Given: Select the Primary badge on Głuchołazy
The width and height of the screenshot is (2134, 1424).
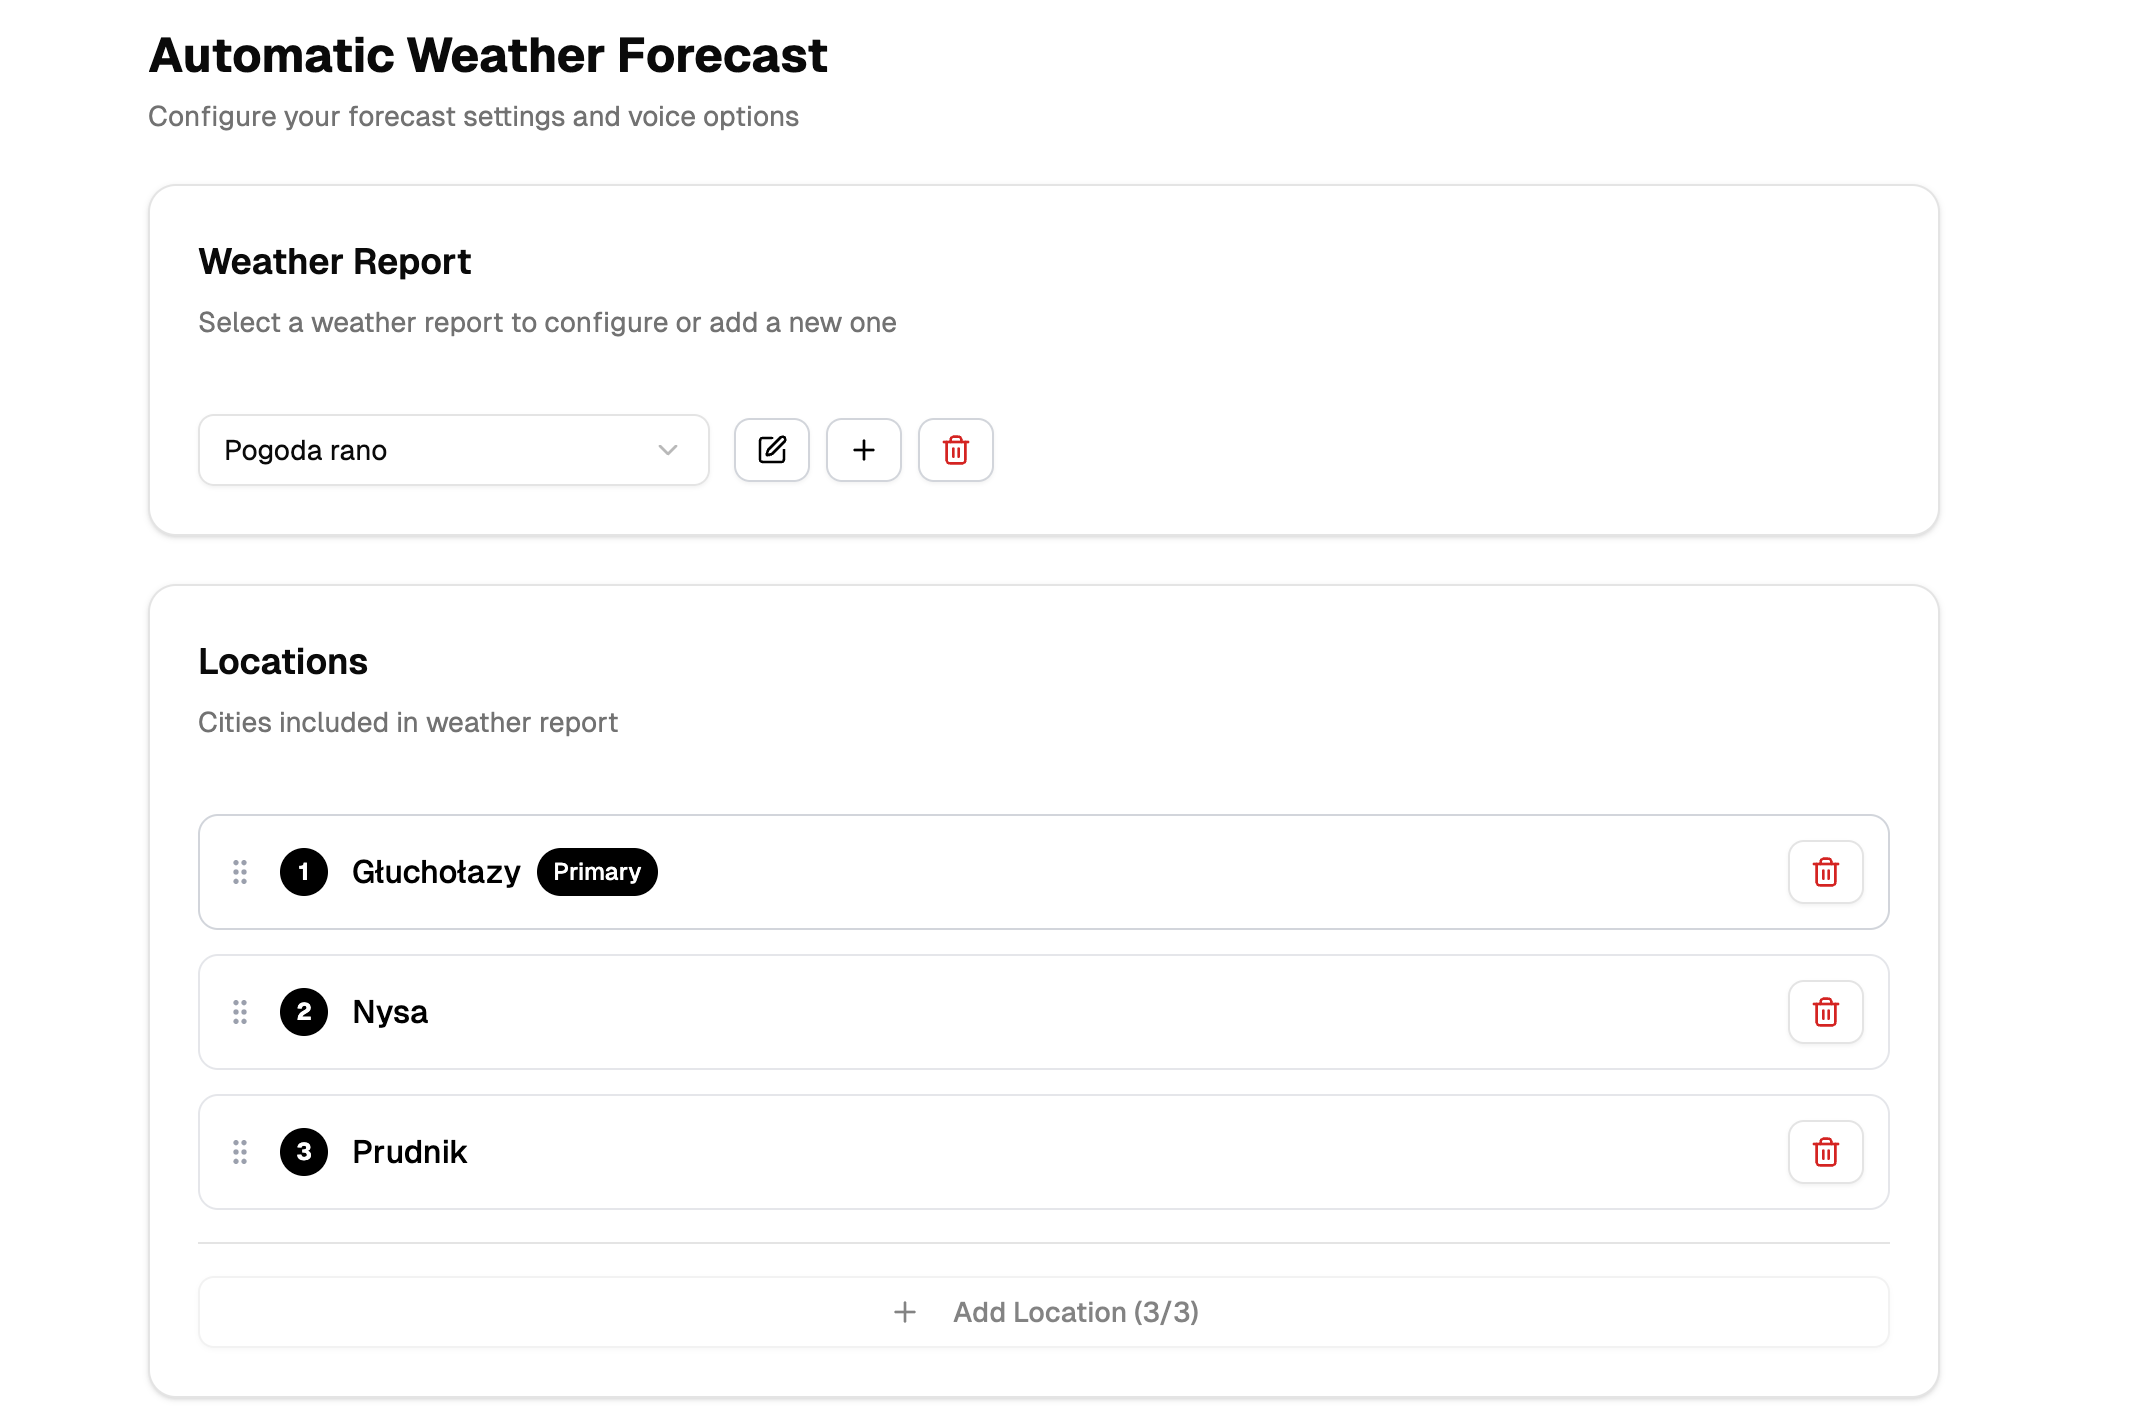Looking at the screenshot, I should pos(597,871).
